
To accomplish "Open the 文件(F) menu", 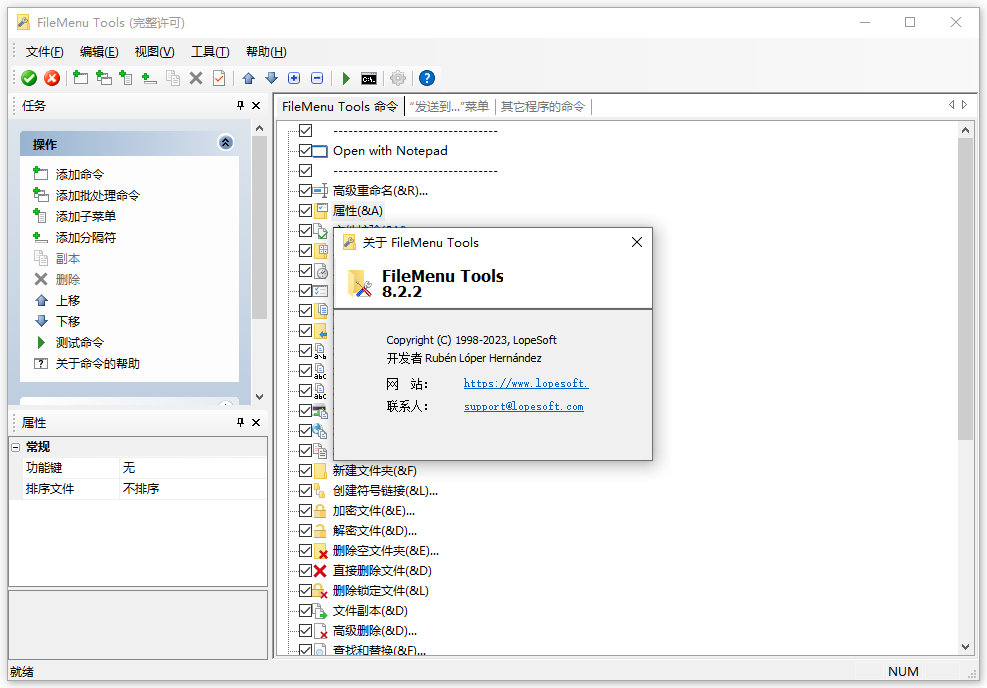I will click(44, 52).
